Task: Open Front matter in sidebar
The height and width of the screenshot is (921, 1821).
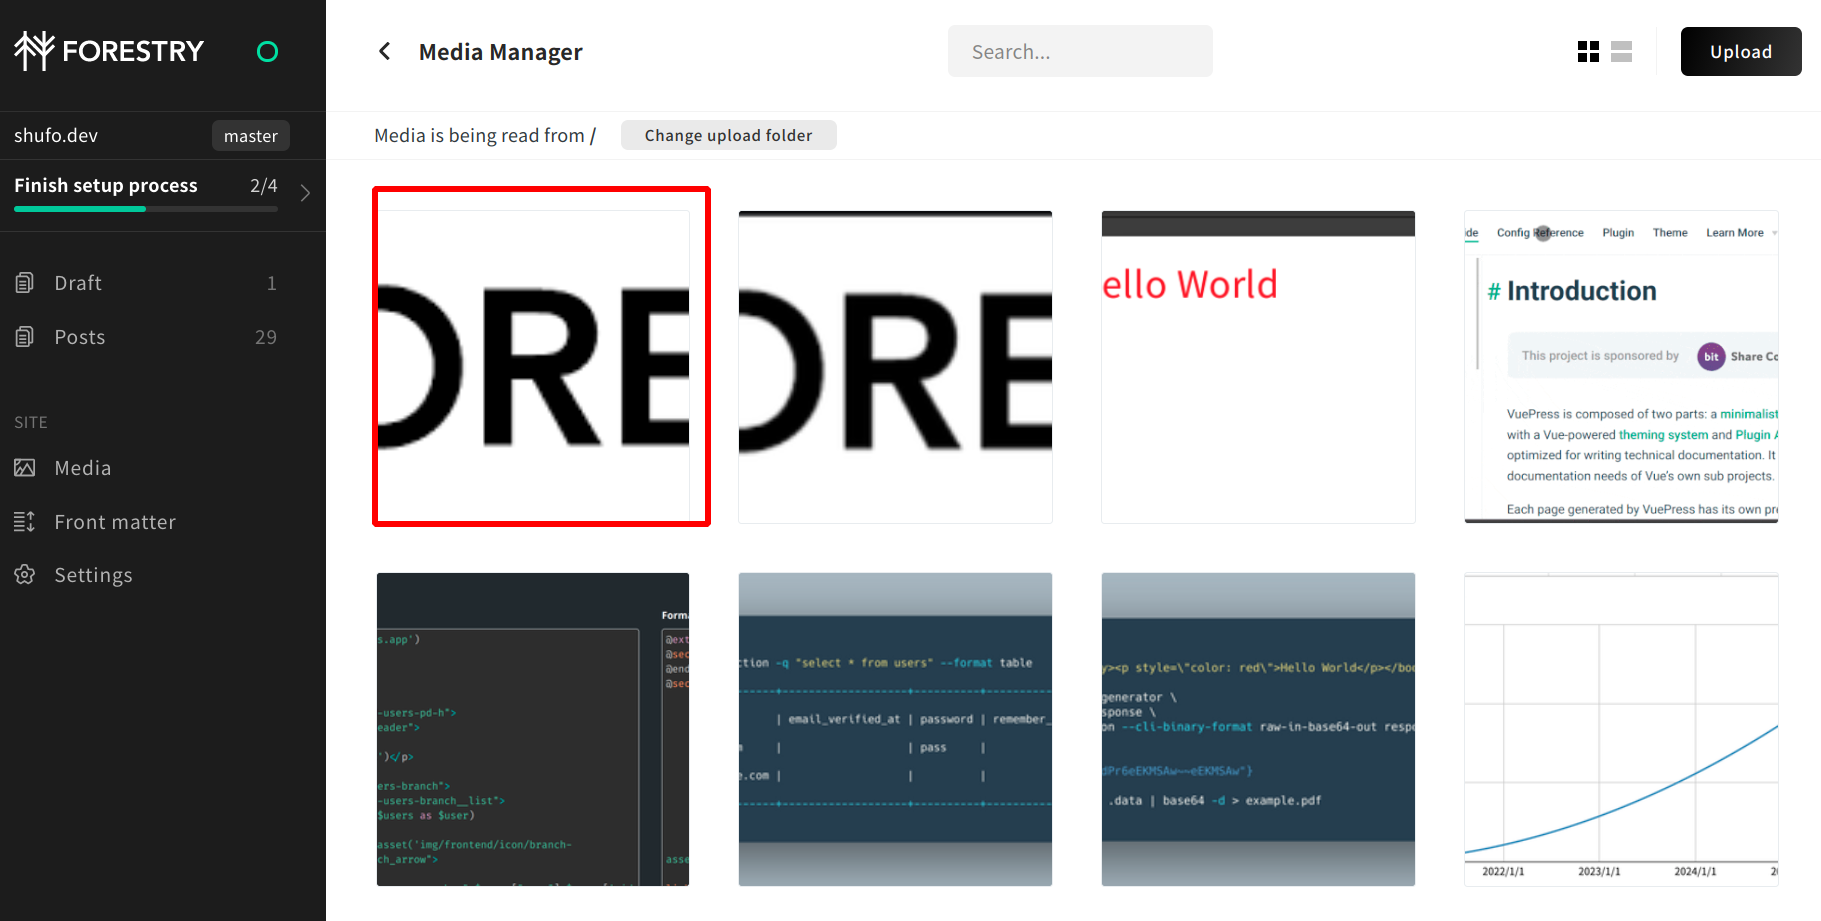Action: pos(115,522)
